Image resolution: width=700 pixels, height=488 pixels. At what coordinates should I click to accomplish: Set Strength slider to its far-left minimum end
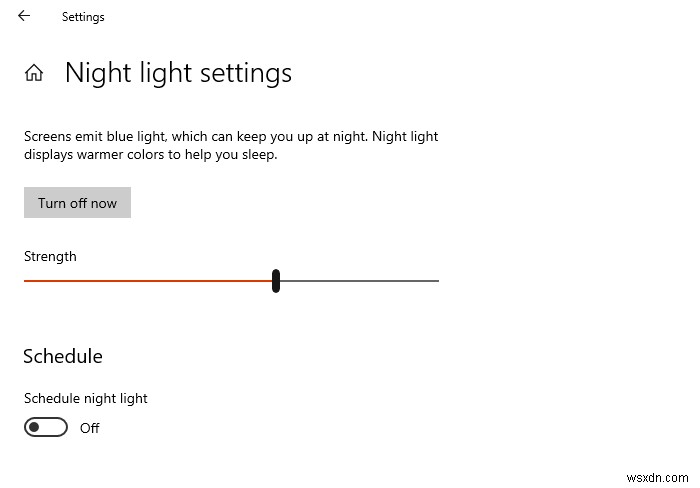pos(25,281)
